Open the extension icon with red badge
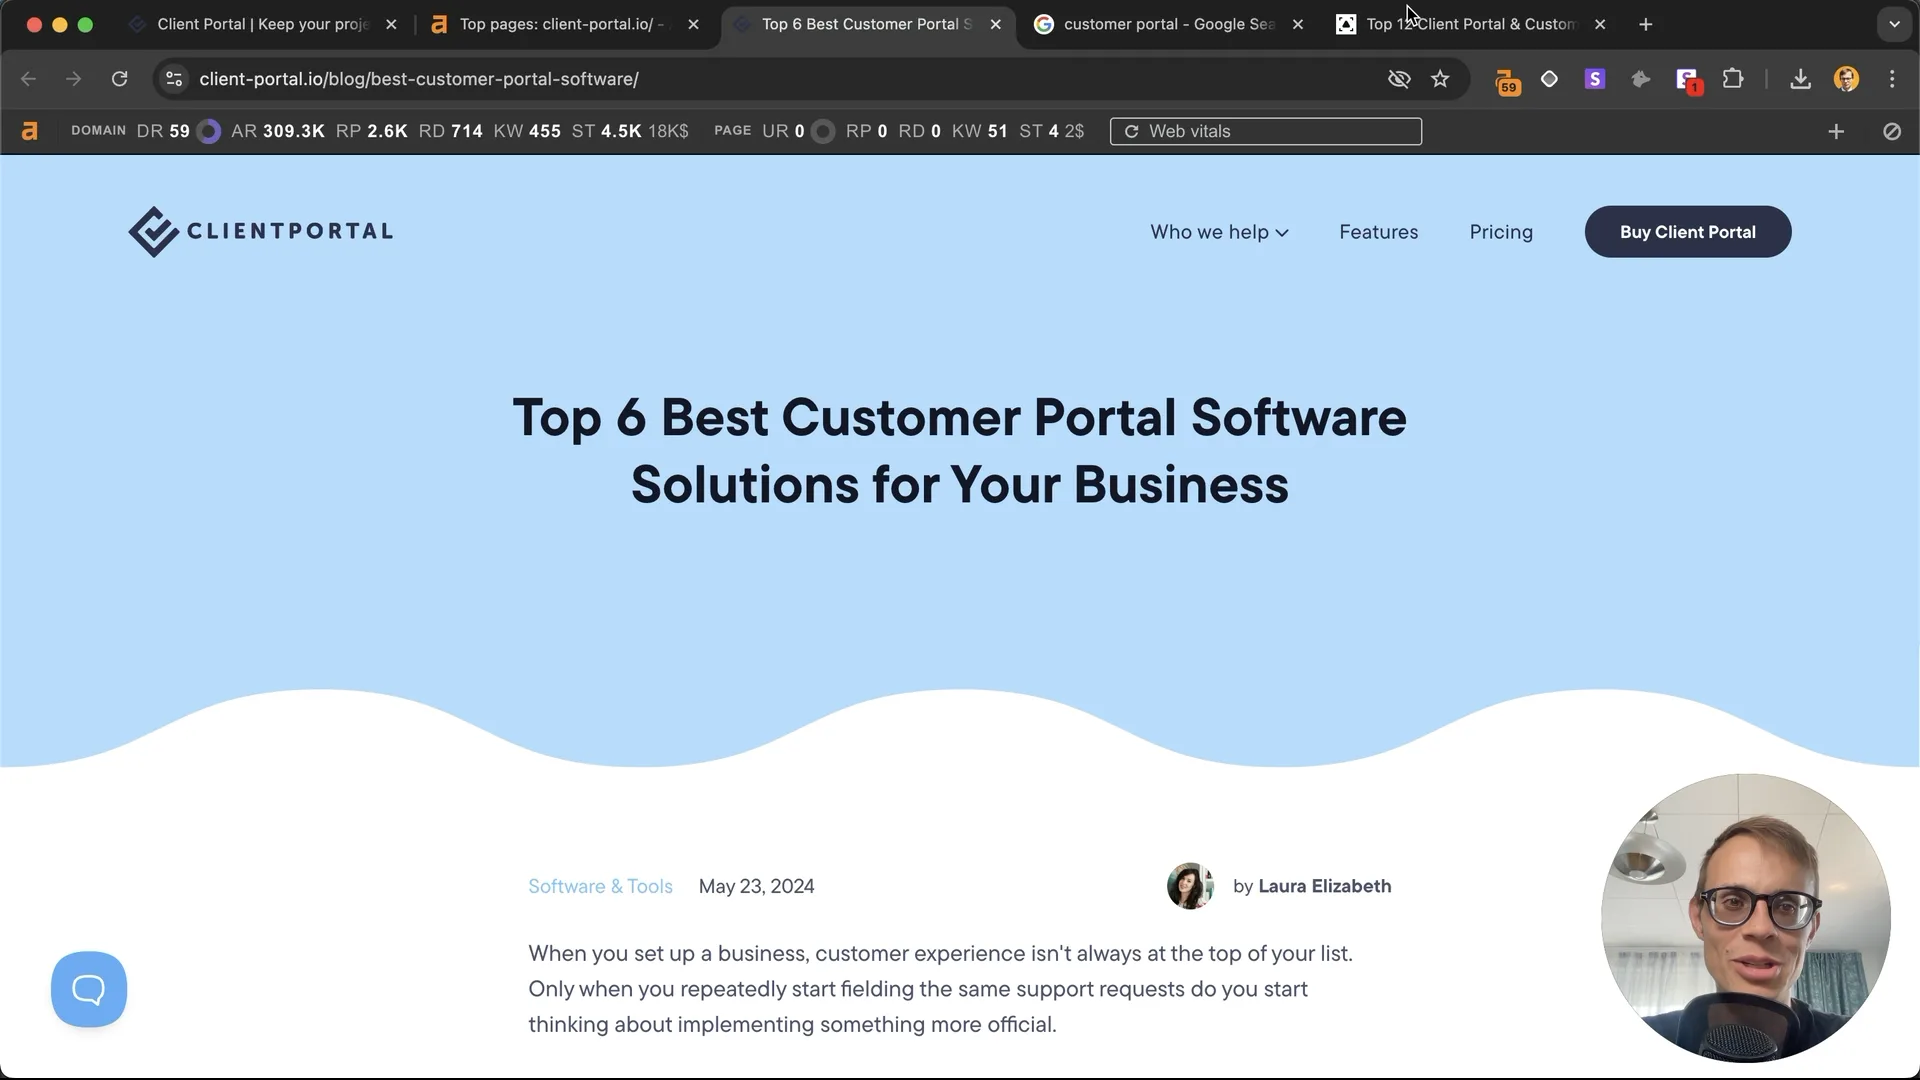The height and width of the screenshot is (1080, 1920). pos(1688,80)
